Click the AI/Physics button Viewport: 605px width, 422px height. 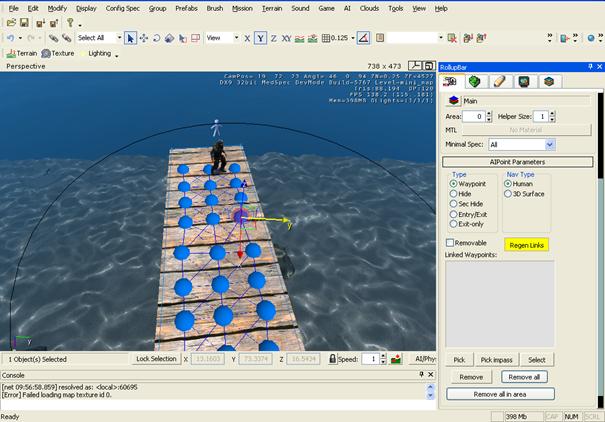tap(423, 359)
